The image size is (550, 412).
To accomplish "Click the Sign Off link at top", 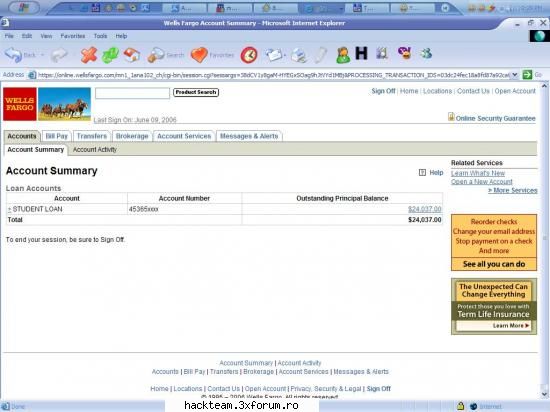I will click(x=383, y=91).
